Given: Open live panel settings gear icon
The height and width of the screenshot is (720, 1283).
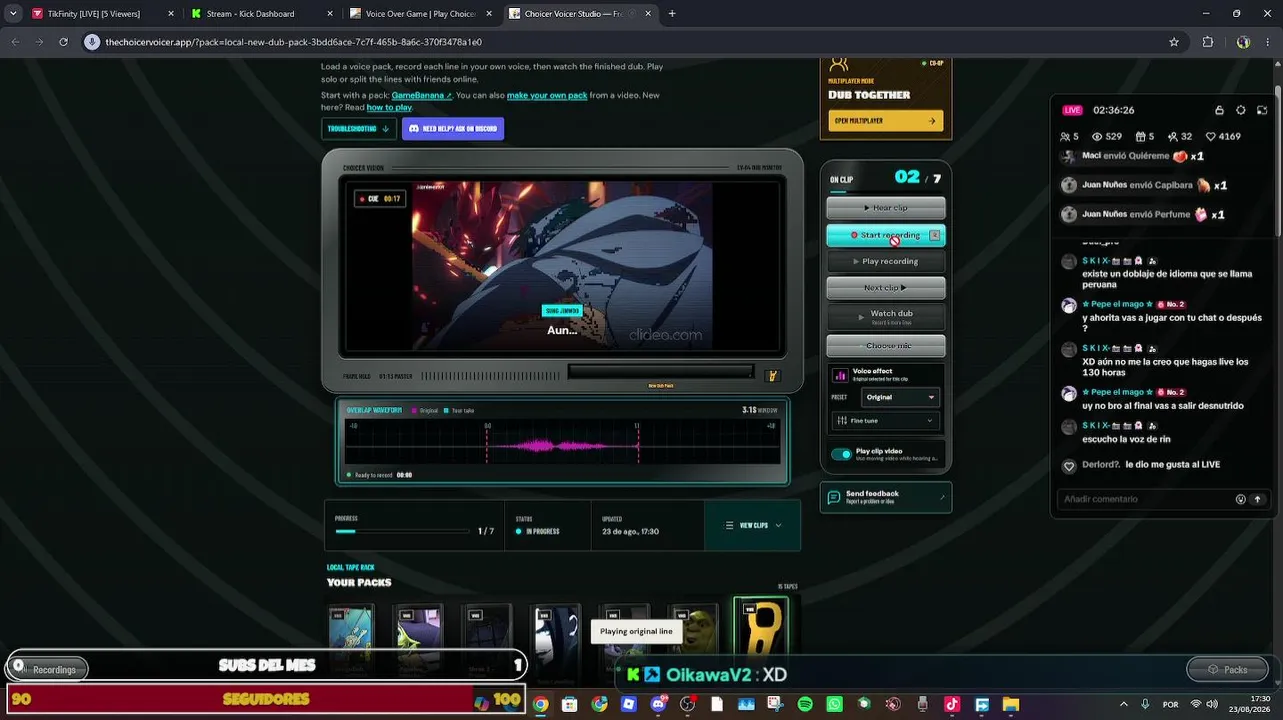Looking at the screenshot, I should click(1241, 110).
